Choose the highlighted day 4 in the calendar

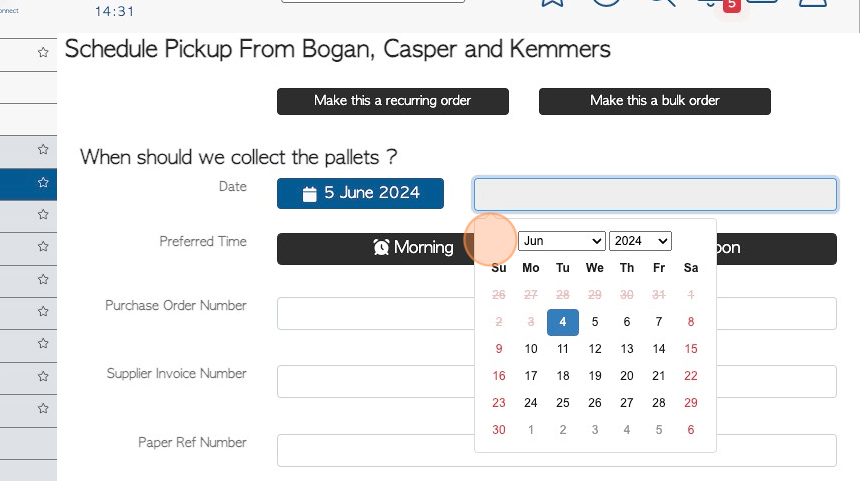[x=563, y=322]
